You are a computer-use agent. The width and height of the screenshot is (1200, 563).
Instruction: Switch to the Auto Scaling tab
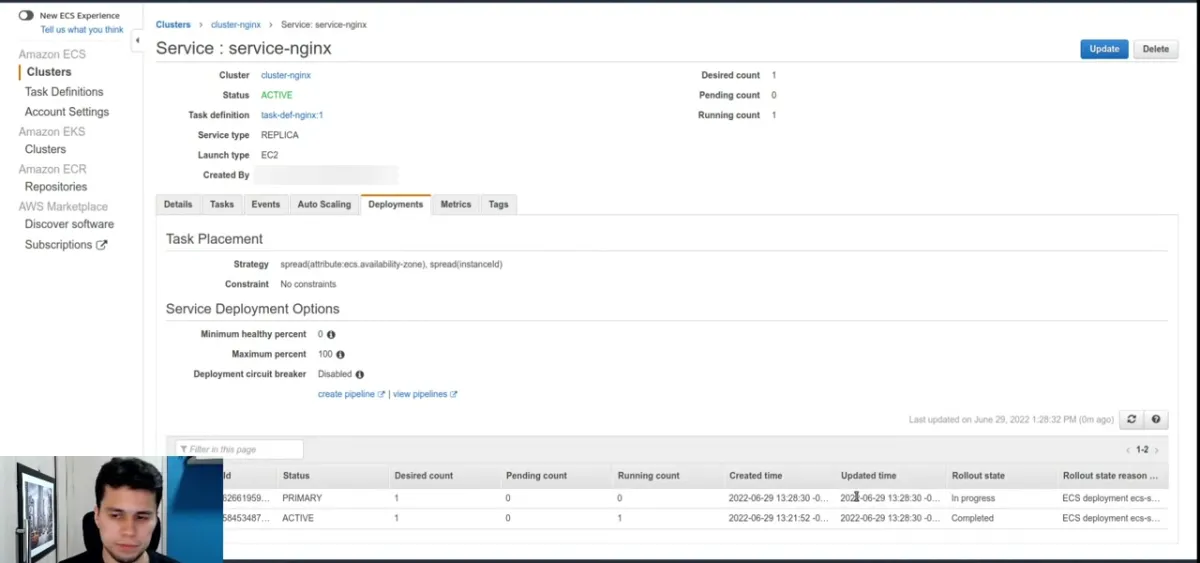(324, 204)
